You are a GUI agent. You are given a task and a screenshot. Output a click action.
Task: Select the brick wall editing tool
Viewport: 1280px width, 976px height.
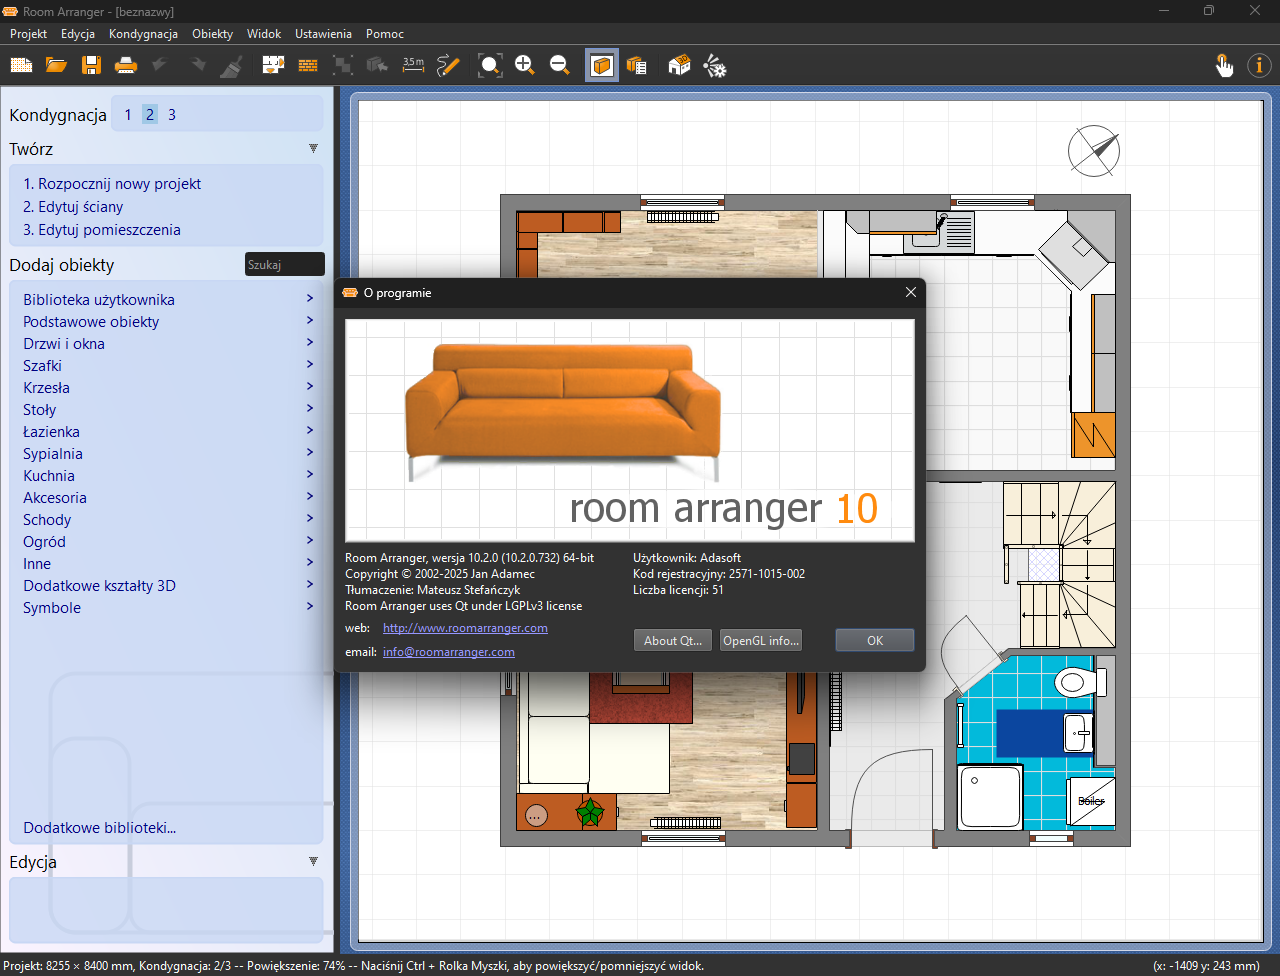[308, 66]
